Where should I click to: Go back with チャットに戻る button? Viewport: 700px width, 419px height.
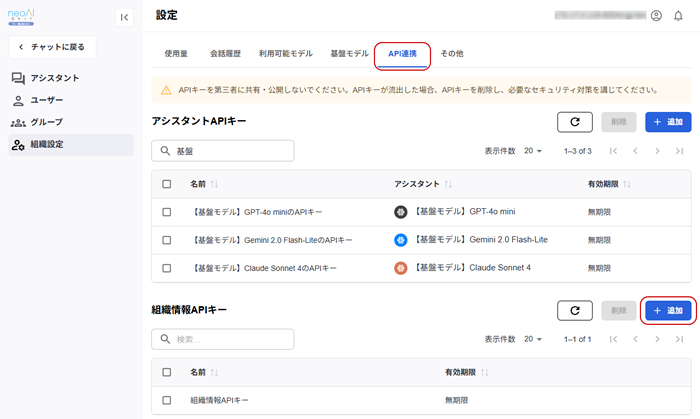coord(58,47)
